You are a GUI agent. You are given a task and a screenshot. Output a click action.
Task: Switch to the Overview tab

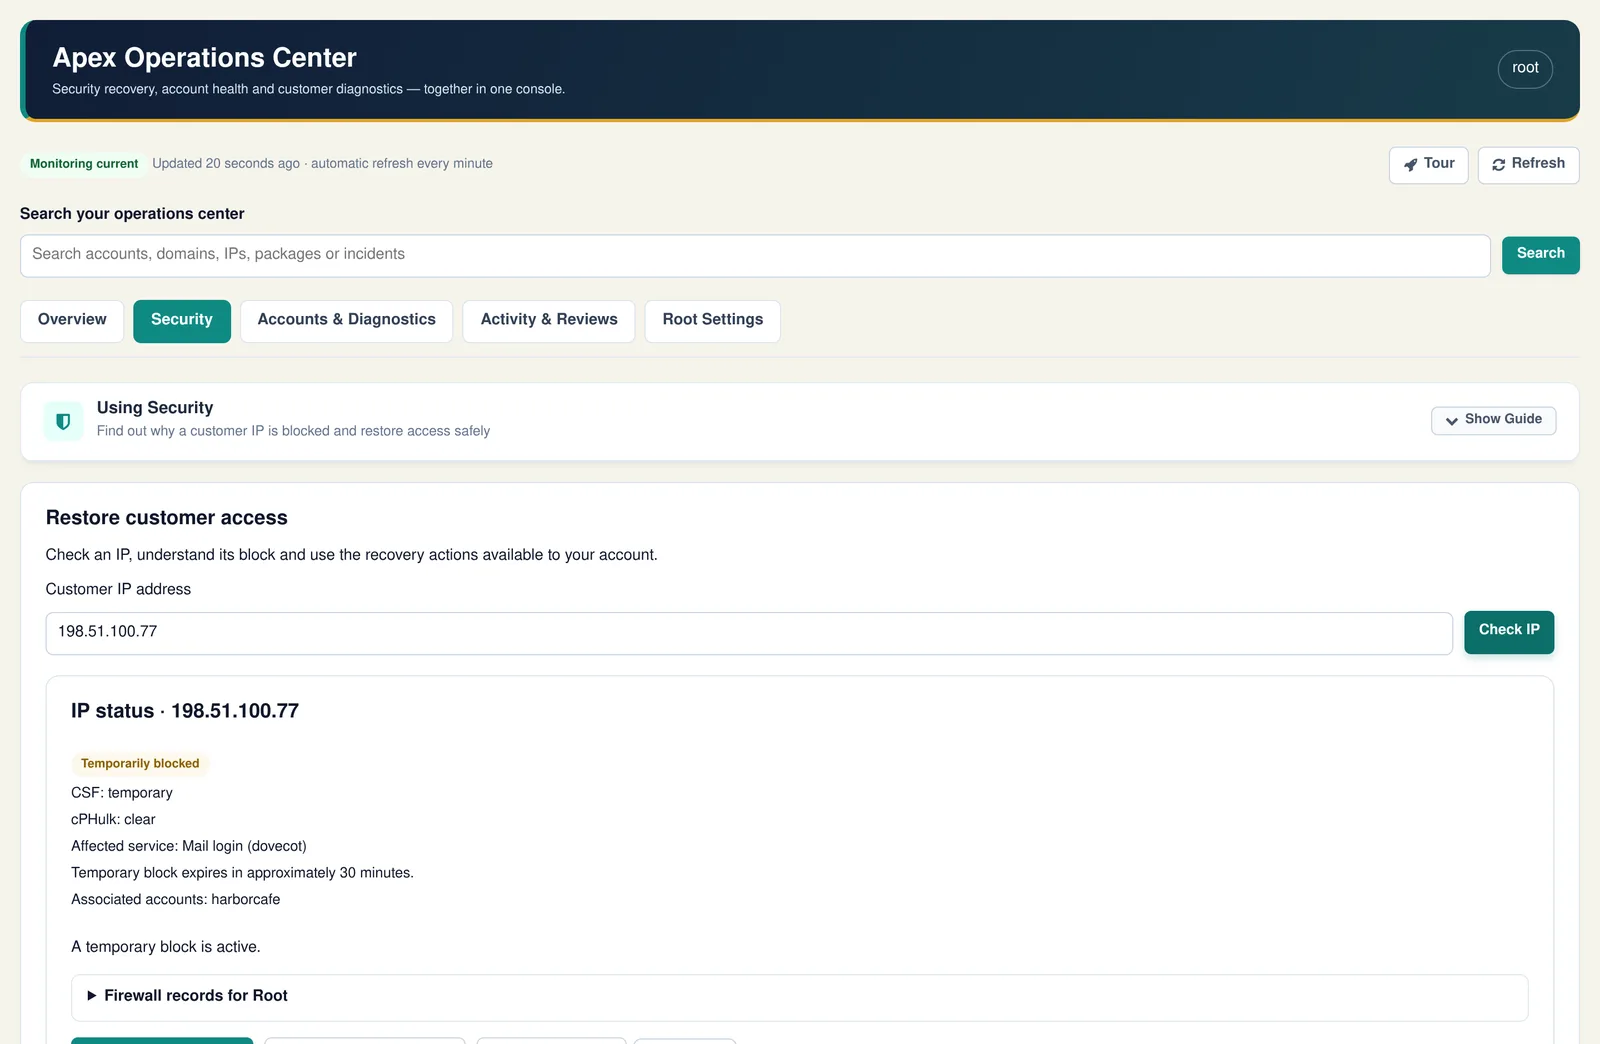(72, 320)
